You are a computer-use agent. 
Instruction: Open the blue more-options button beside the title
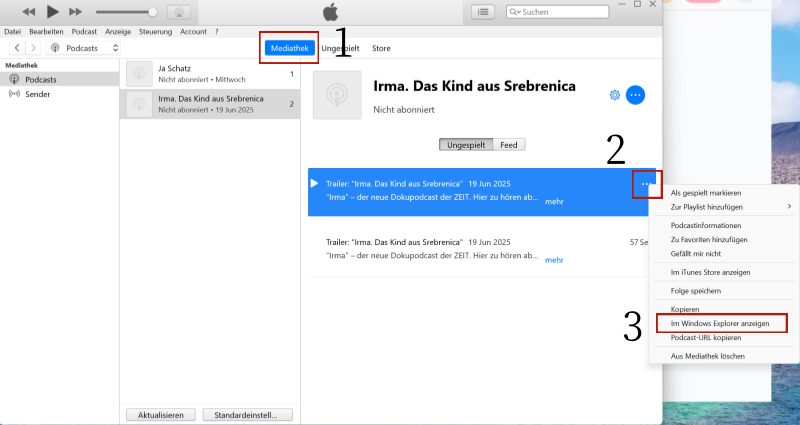click(x=635, y=95)
